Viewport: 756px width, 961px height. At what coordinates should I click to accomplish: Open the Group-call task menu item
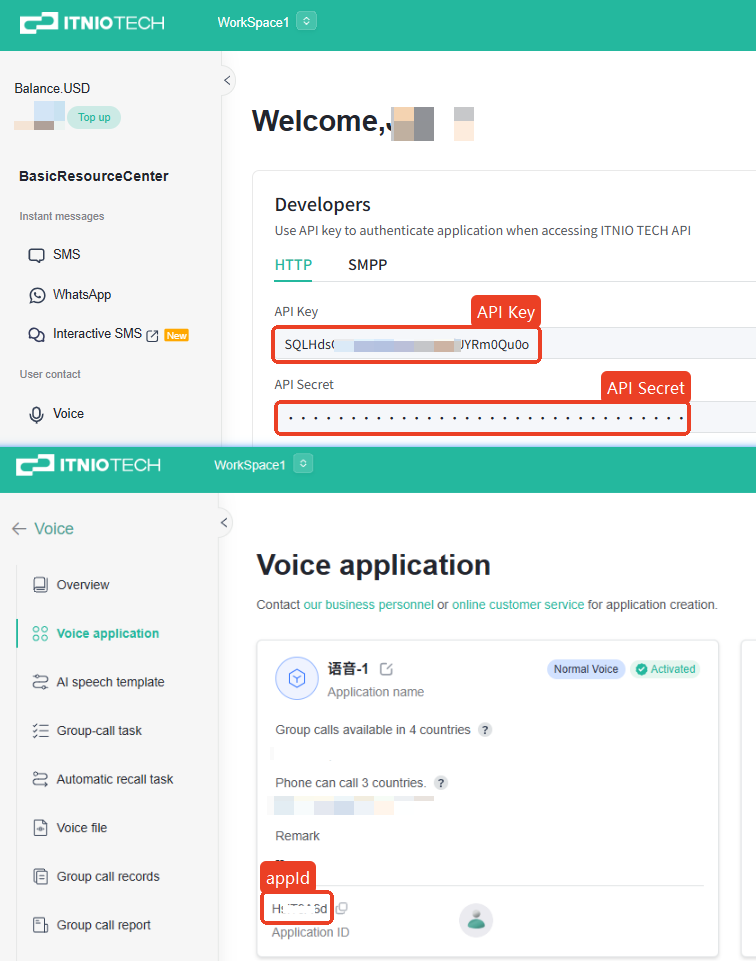click(x=99, y=731)
